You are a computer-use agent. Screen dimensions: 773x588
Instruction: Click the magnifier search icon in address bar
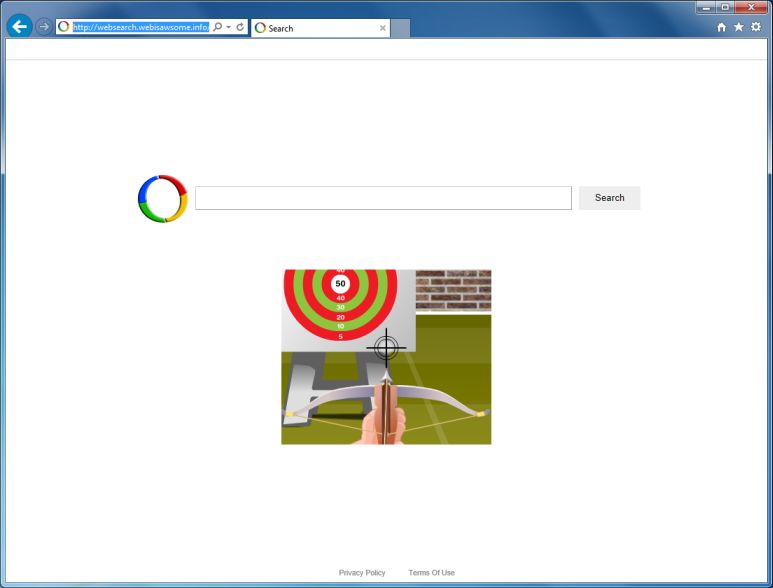click(x=217, y=27)
